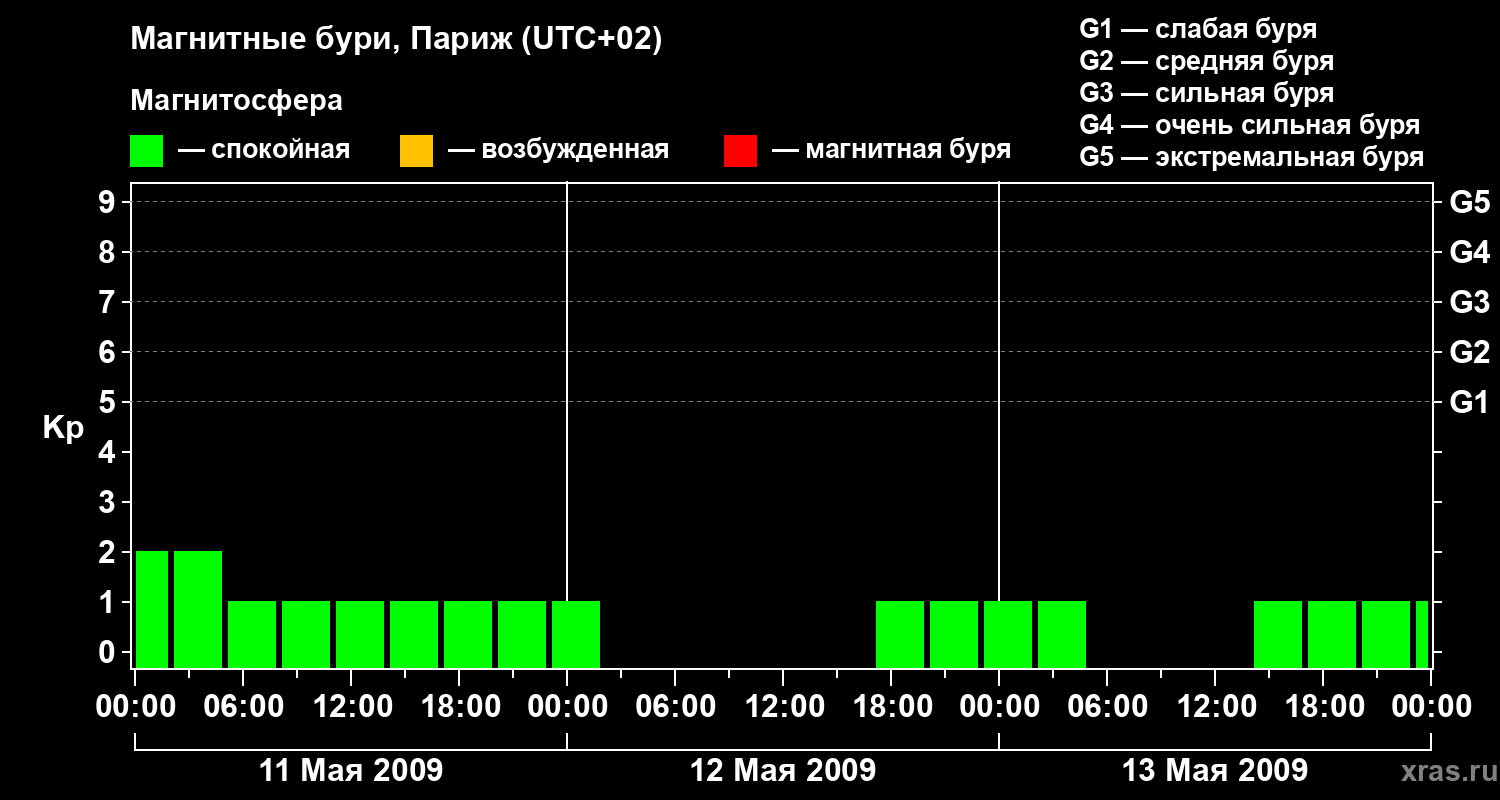
Task: Click the 'Kp' axis title
Action: (x=63, y=429)
